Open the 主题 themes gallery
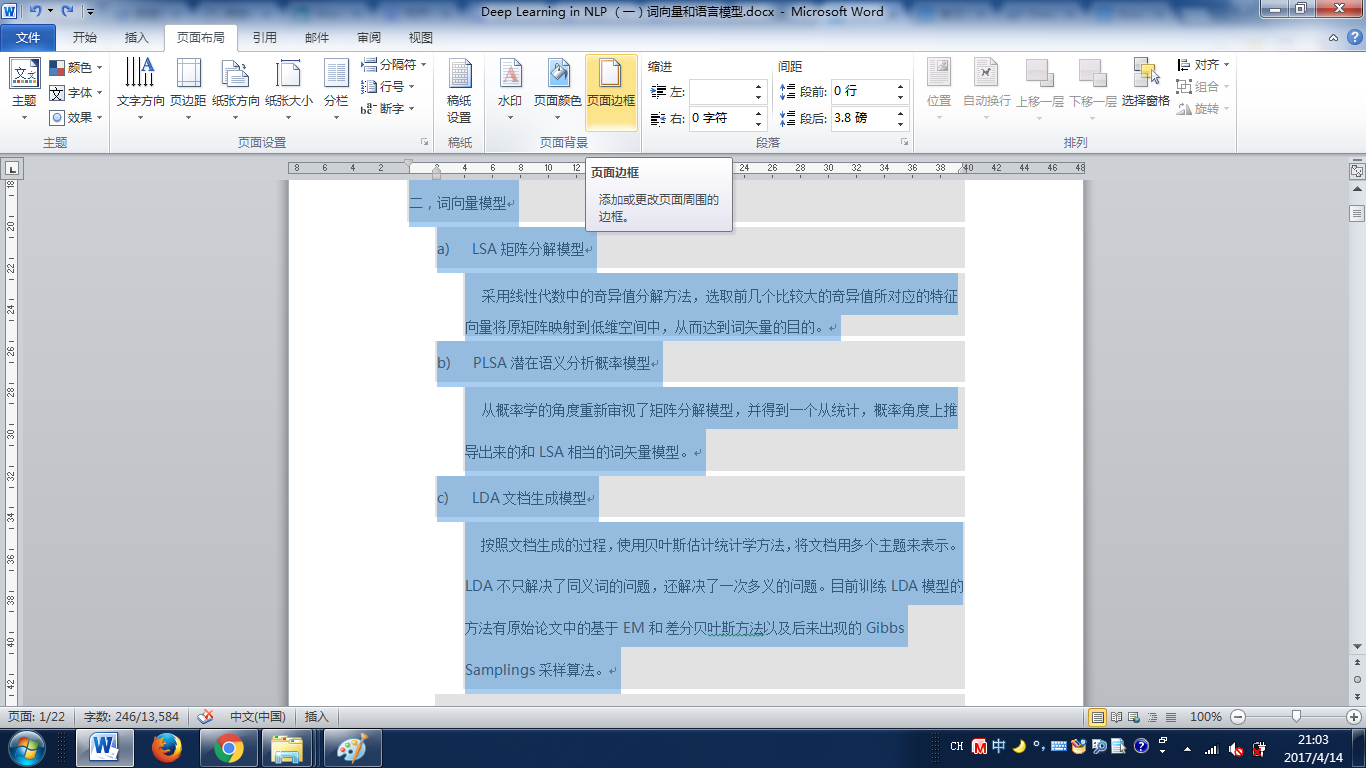This screenshot has height=768, width=1366. [24, 88]
